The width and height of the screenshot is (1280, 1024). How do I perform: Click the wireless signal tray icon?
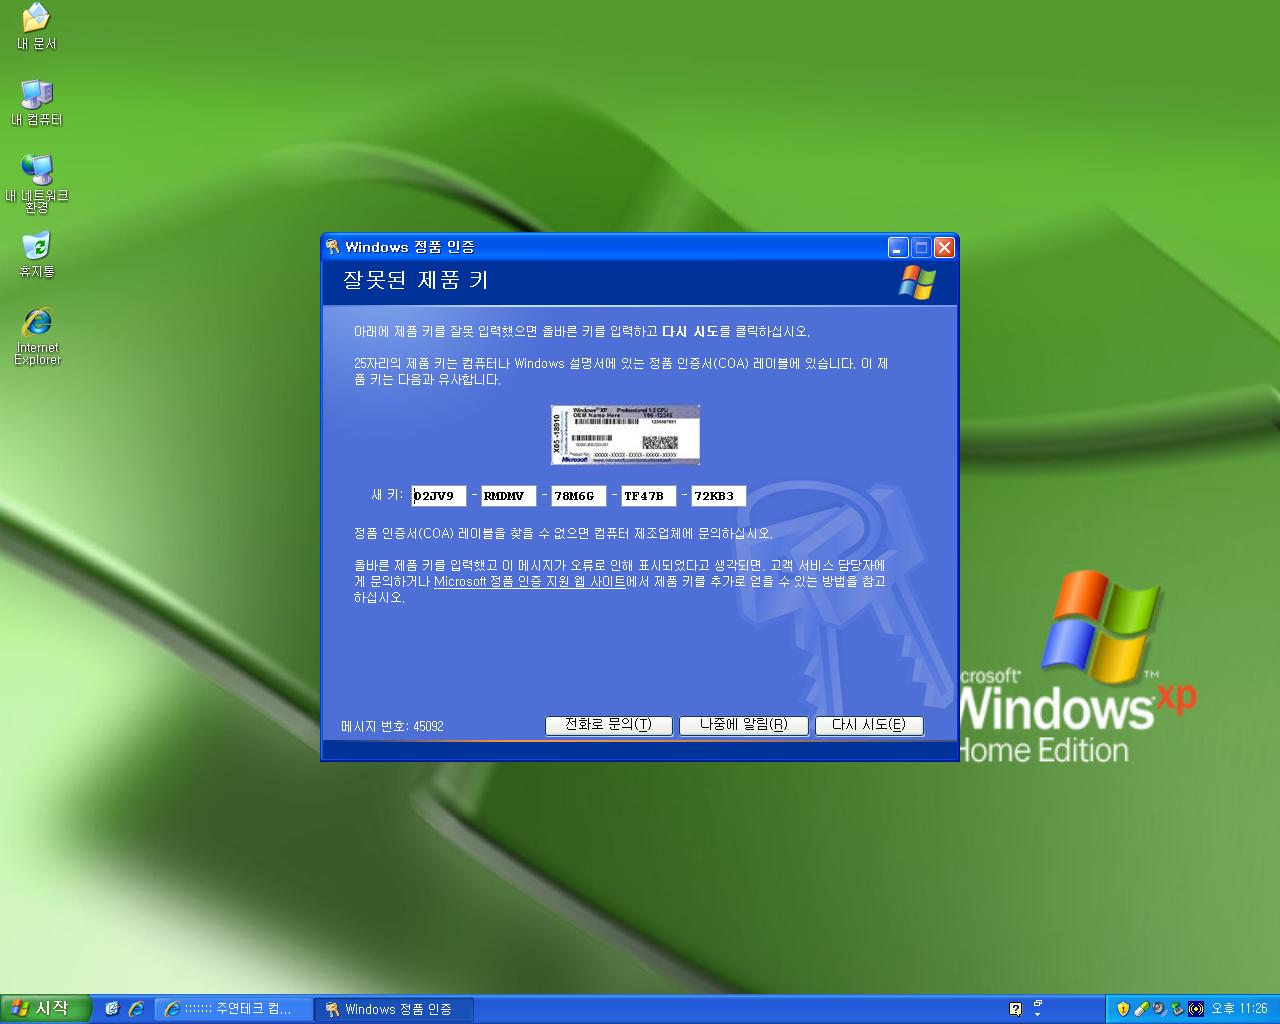1195,1009
